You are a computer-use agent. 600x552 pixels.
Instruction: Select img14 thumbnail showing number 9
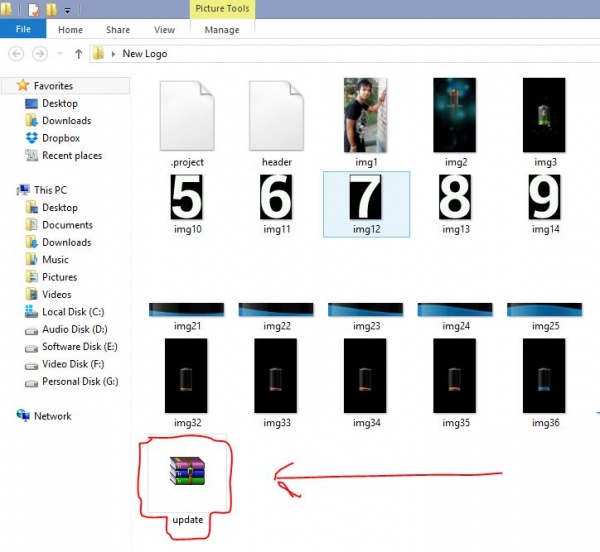545,197
